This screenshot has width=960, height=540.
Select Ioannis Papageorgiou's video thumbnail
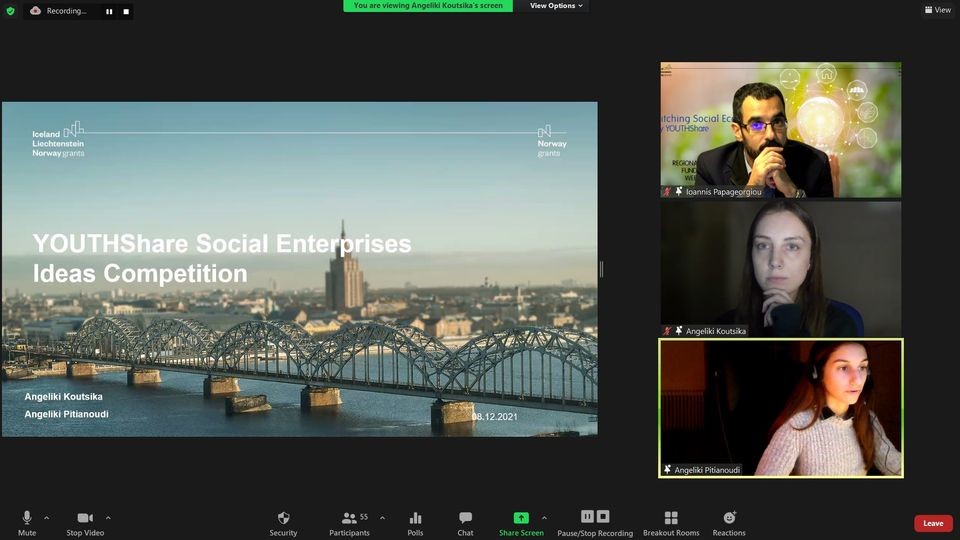[780, 130]
